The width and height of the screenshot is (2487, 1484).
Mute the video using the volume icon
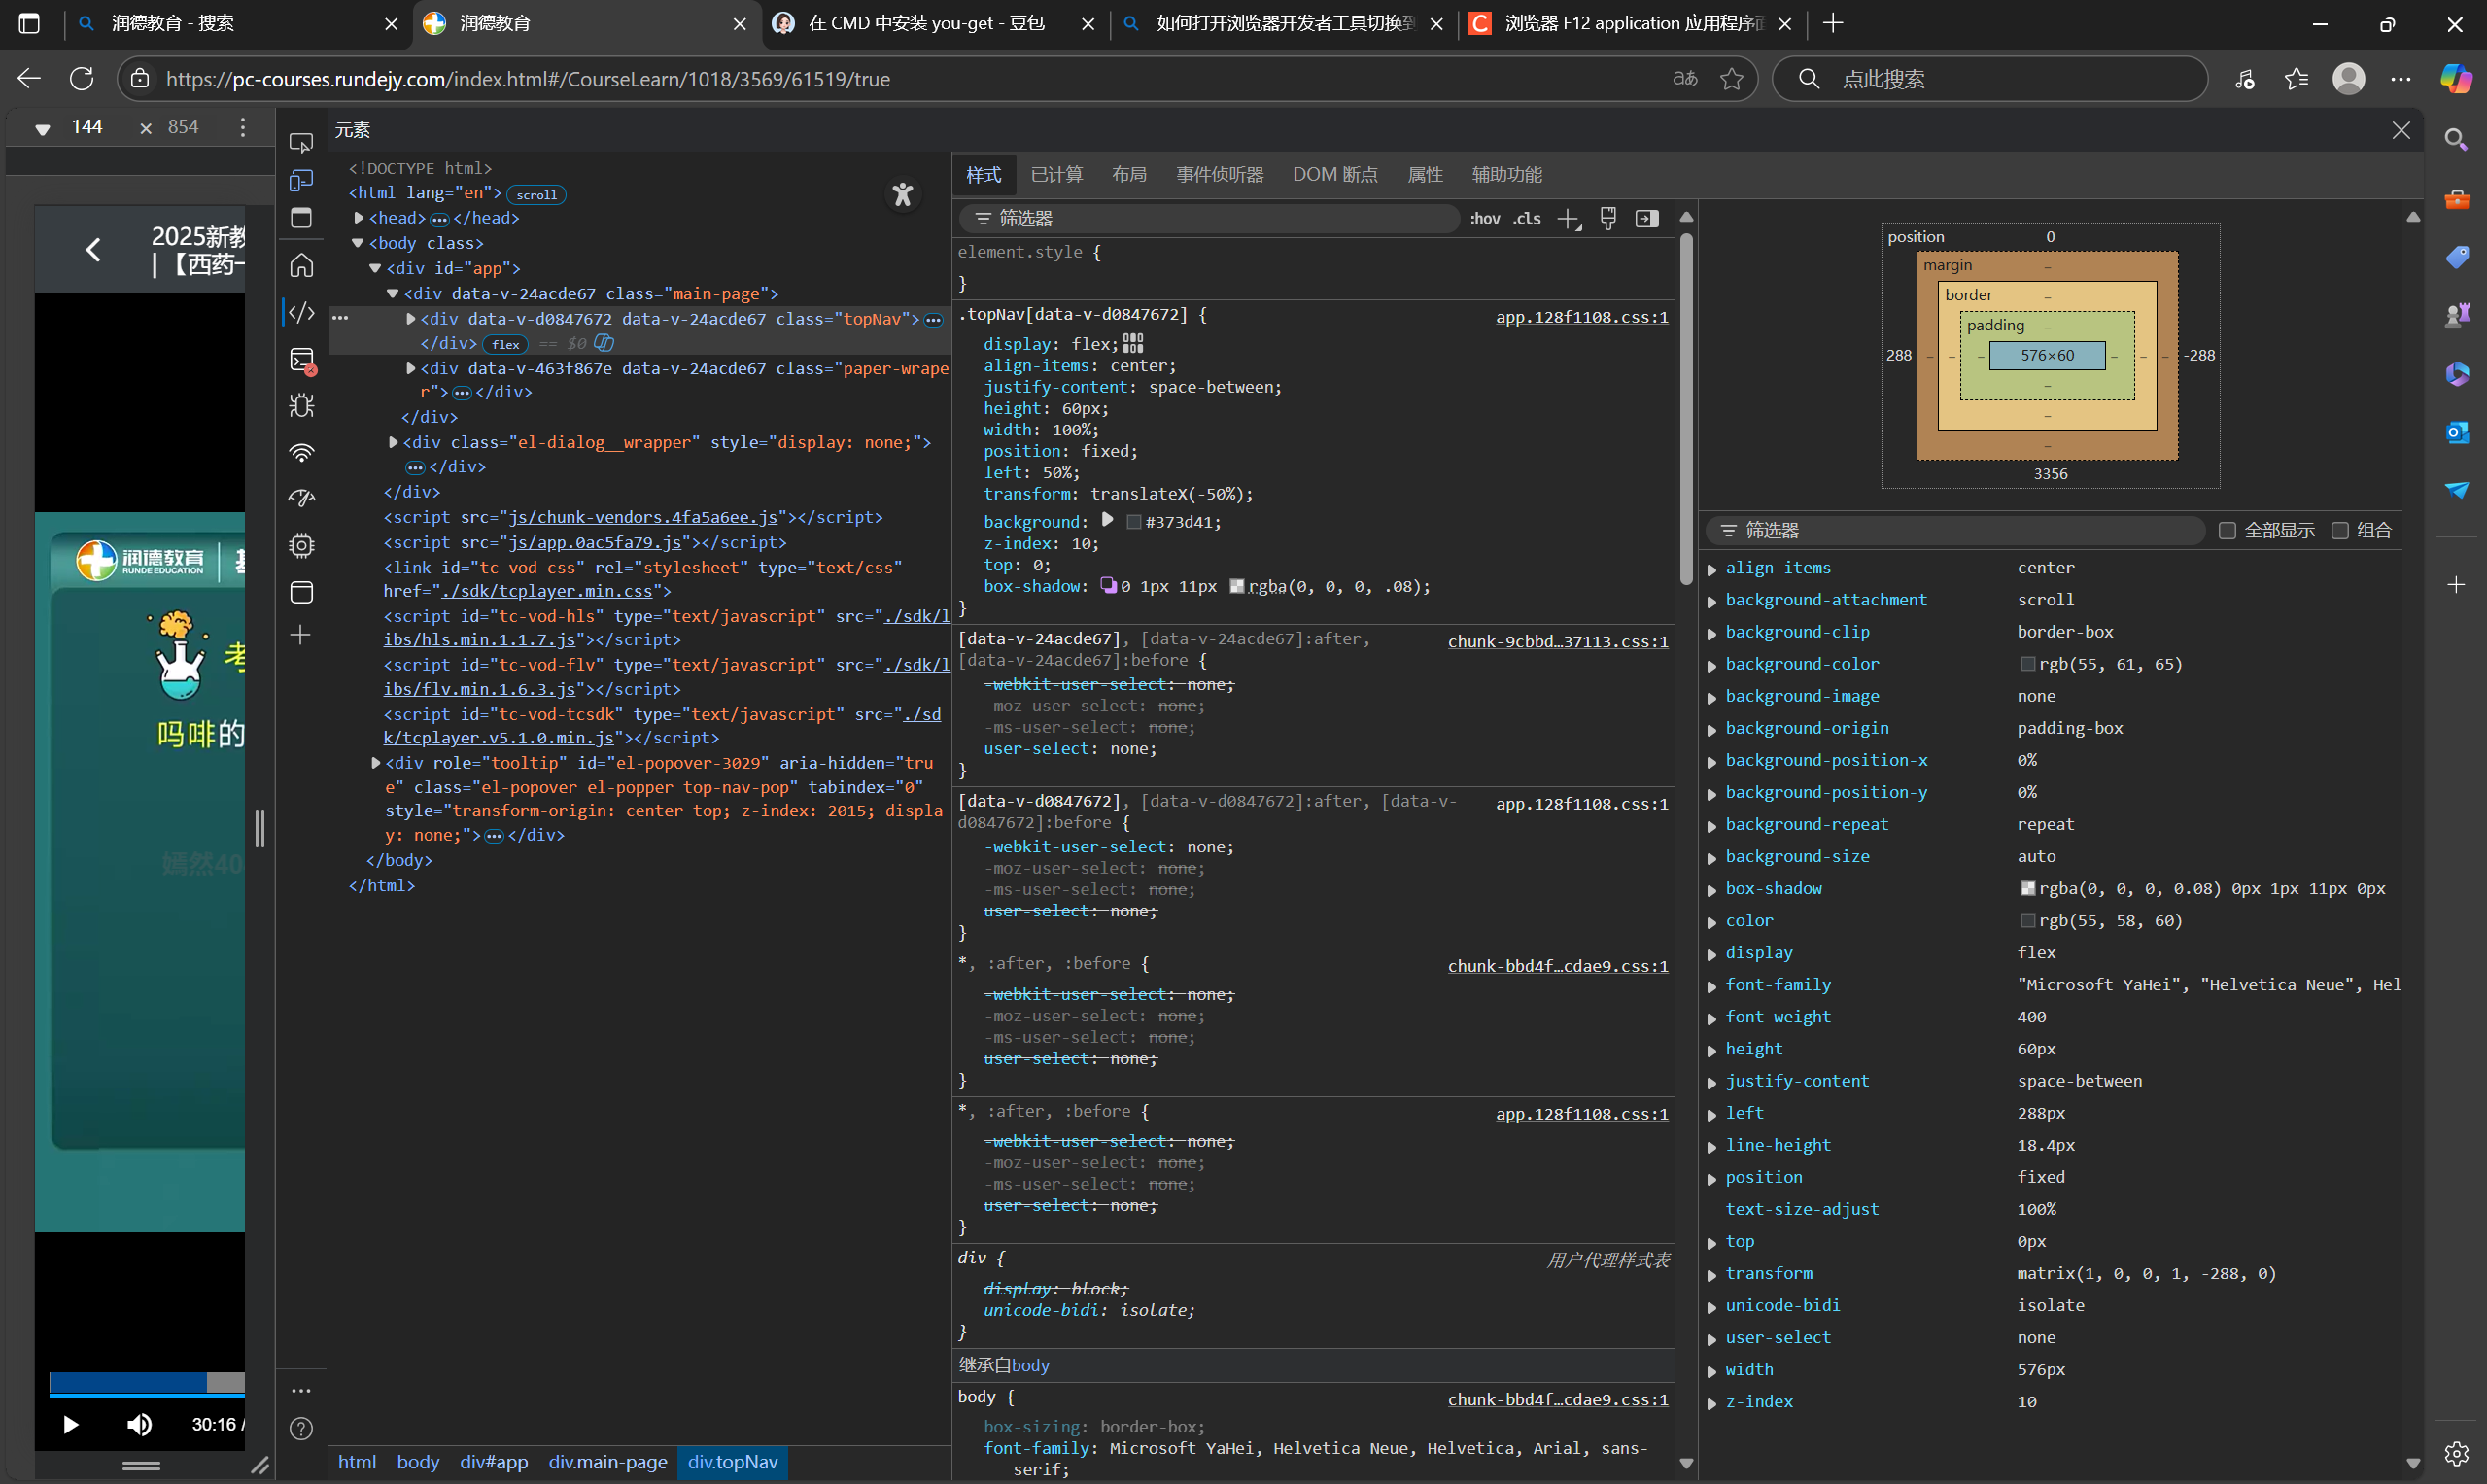click(139, 1424)
